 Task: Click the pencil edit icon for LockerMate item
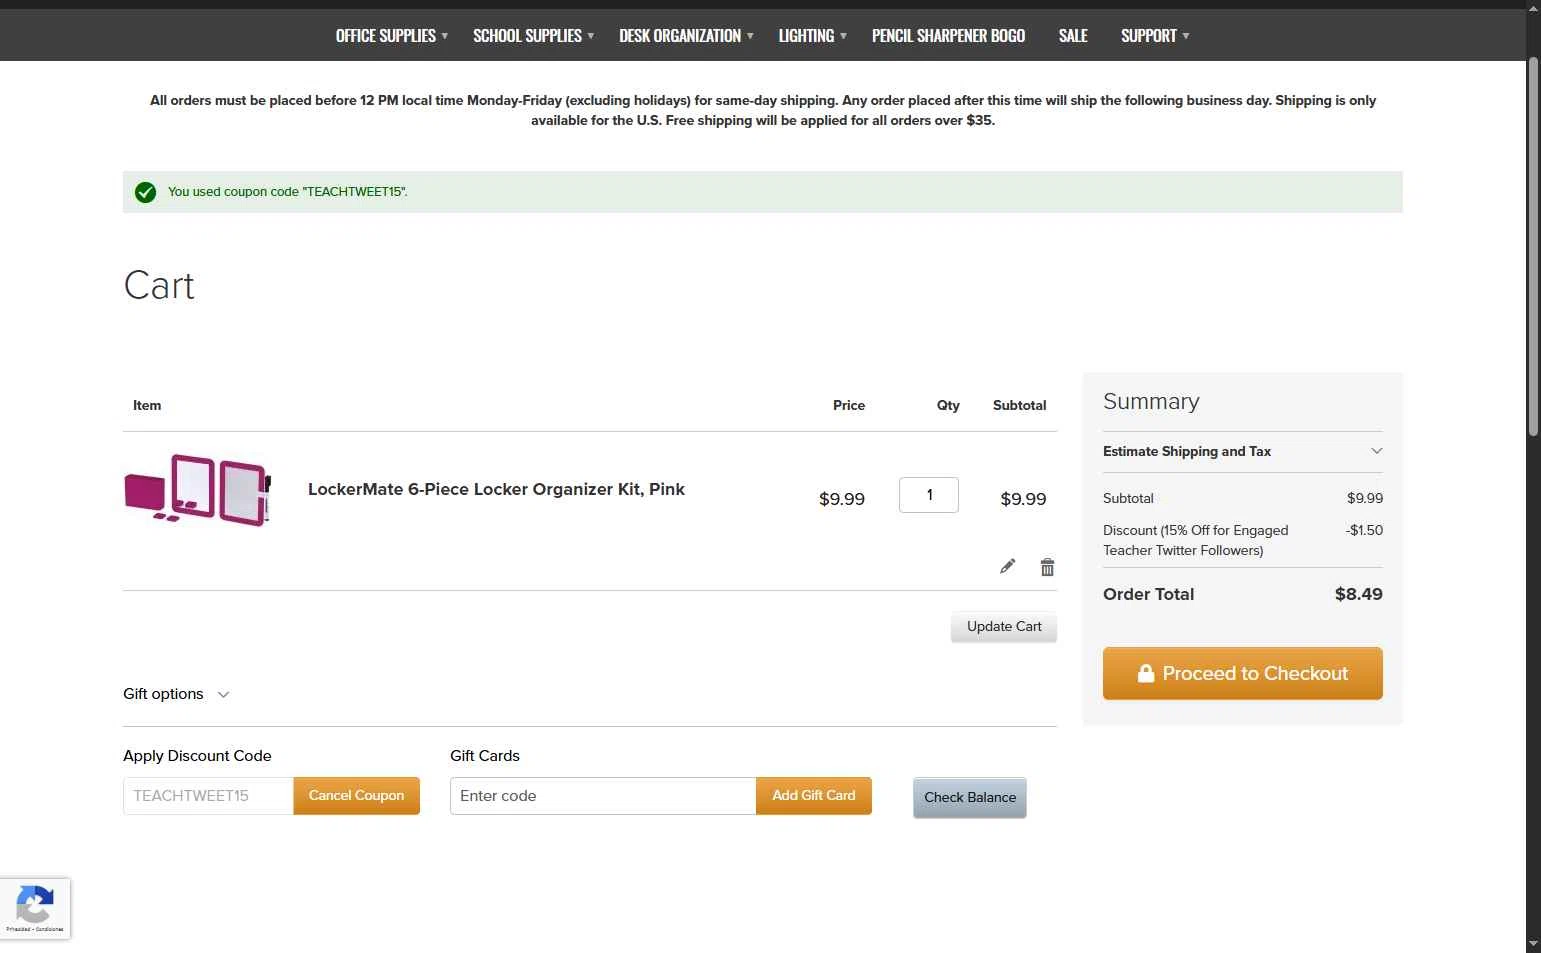click(x=1007, y=567)
